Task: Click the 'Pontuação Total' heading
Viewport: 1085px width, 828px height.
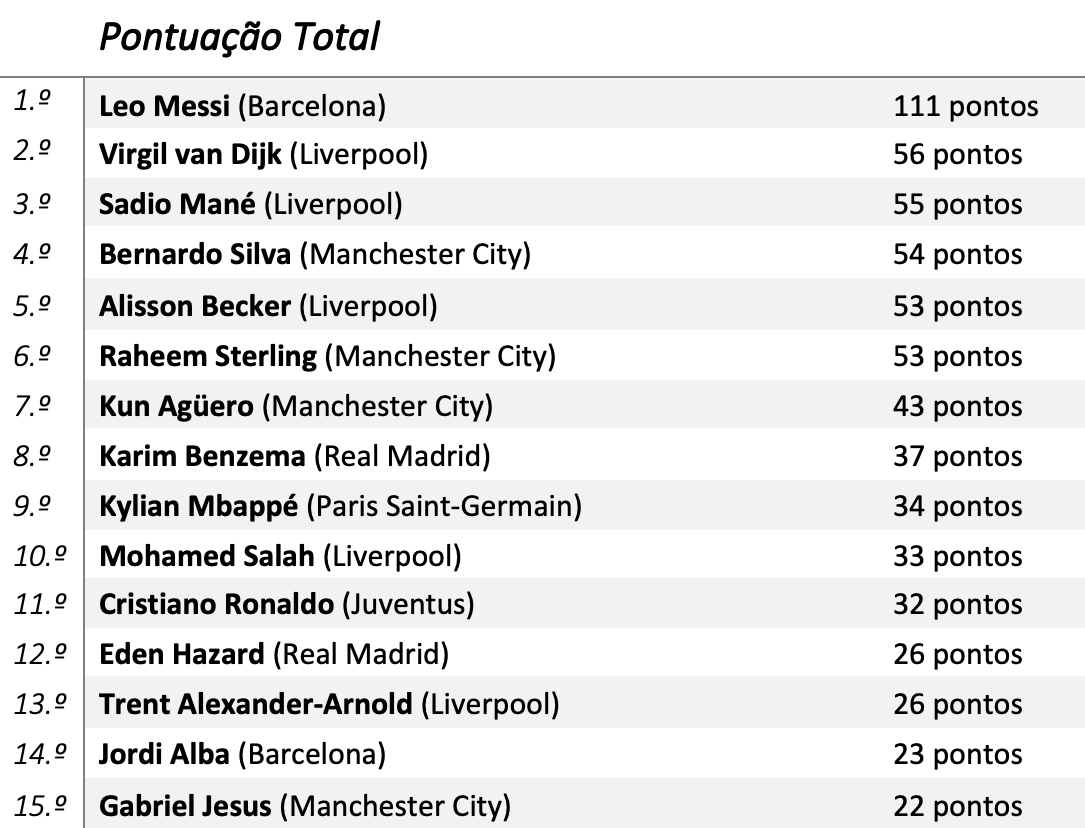Action: coord(239,38)
